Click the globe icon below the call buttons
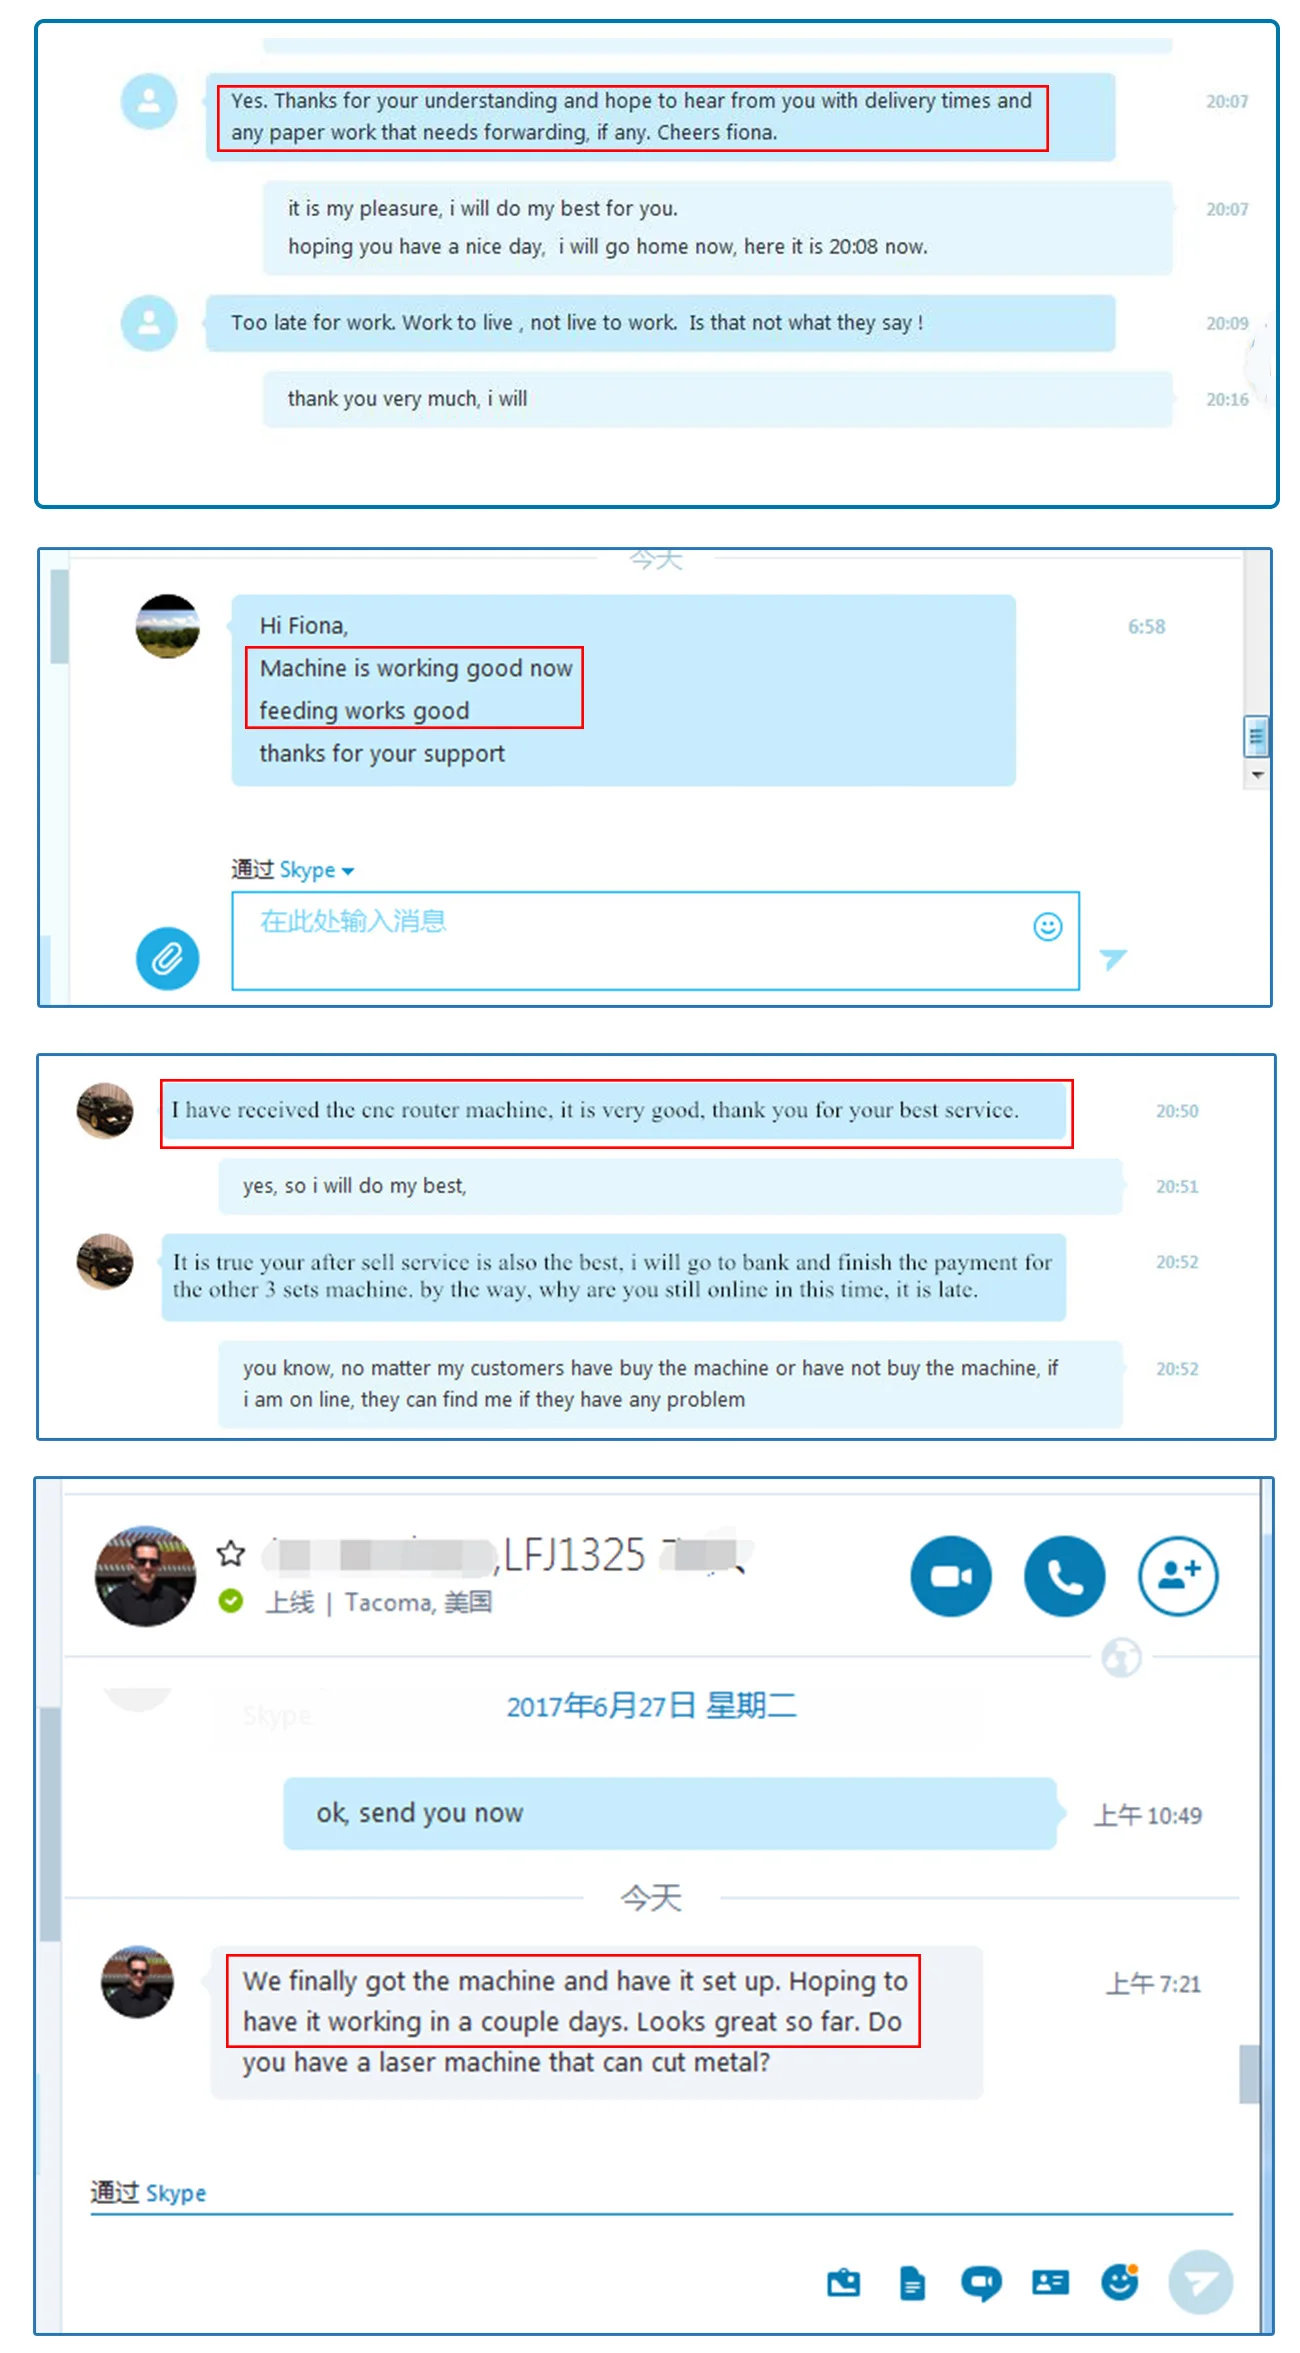This screenshot has width=1300, height=2353. point(1121,1657)
